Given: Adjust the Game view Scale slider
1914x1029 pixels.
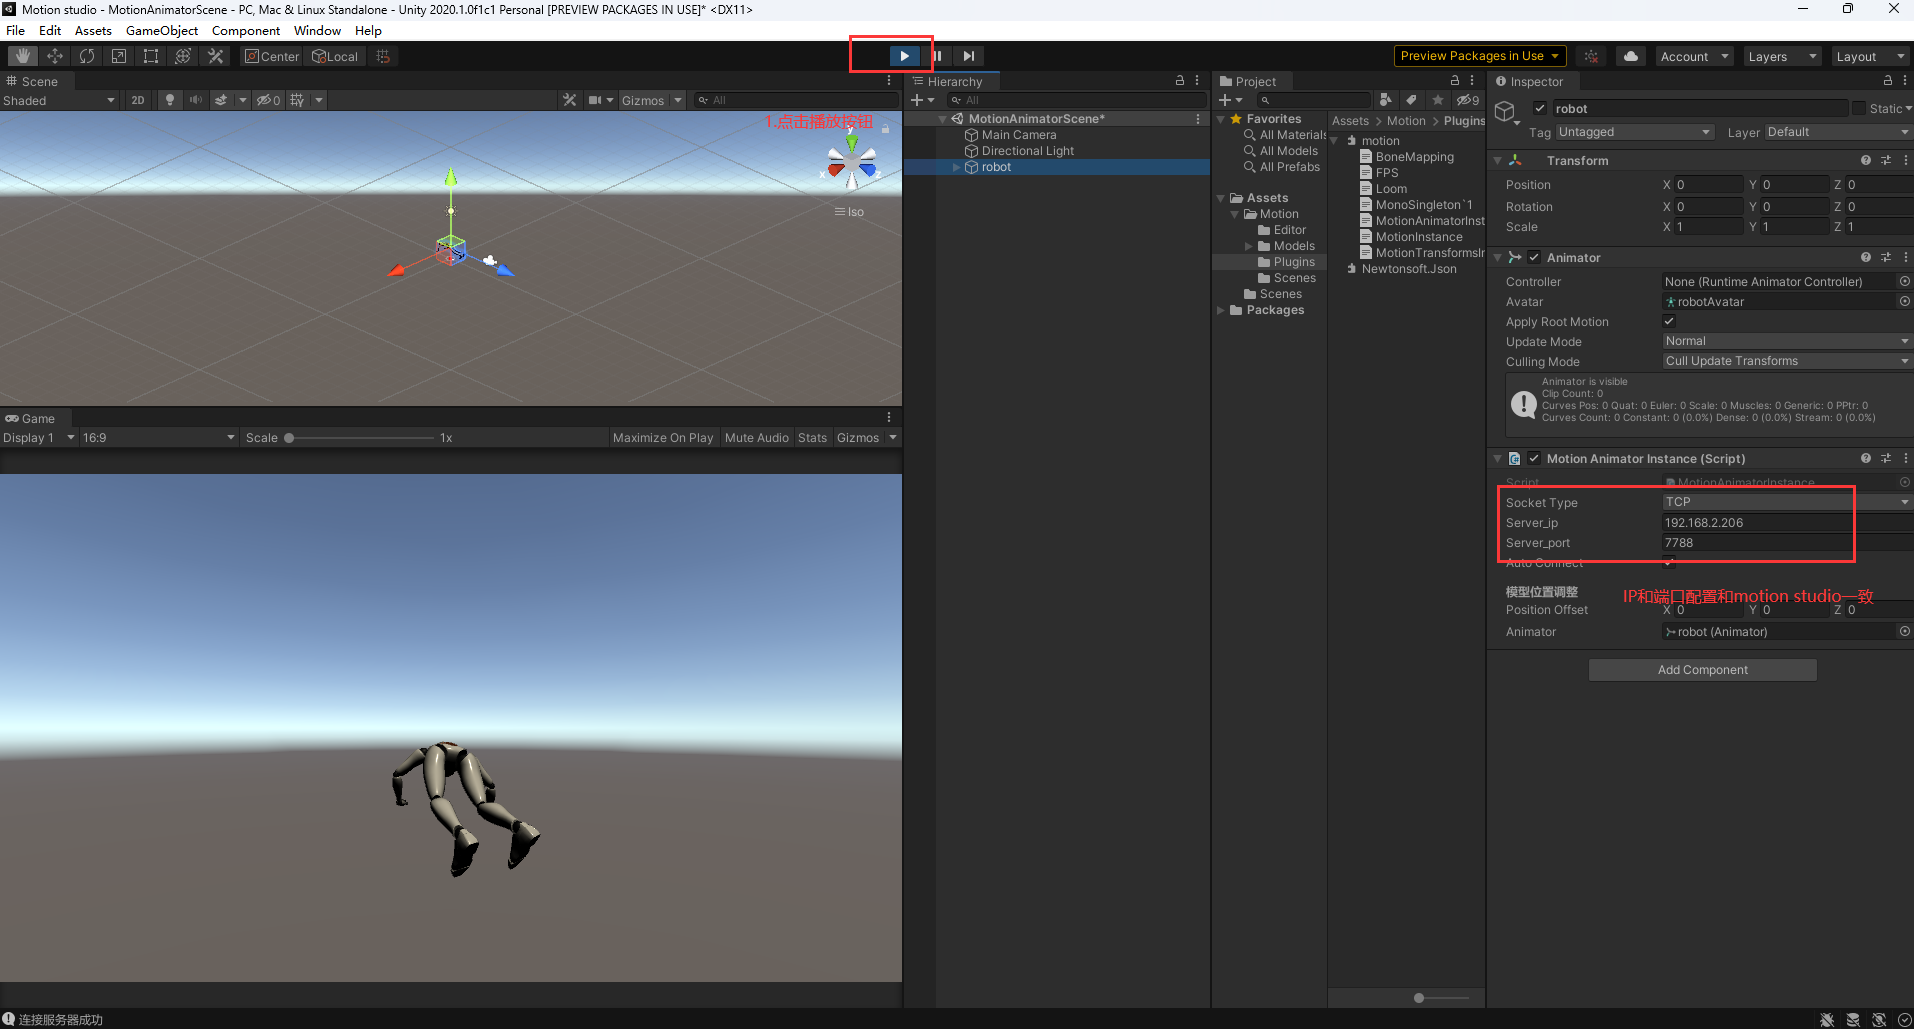Looking at the screenshot, I should coord(289,438).
